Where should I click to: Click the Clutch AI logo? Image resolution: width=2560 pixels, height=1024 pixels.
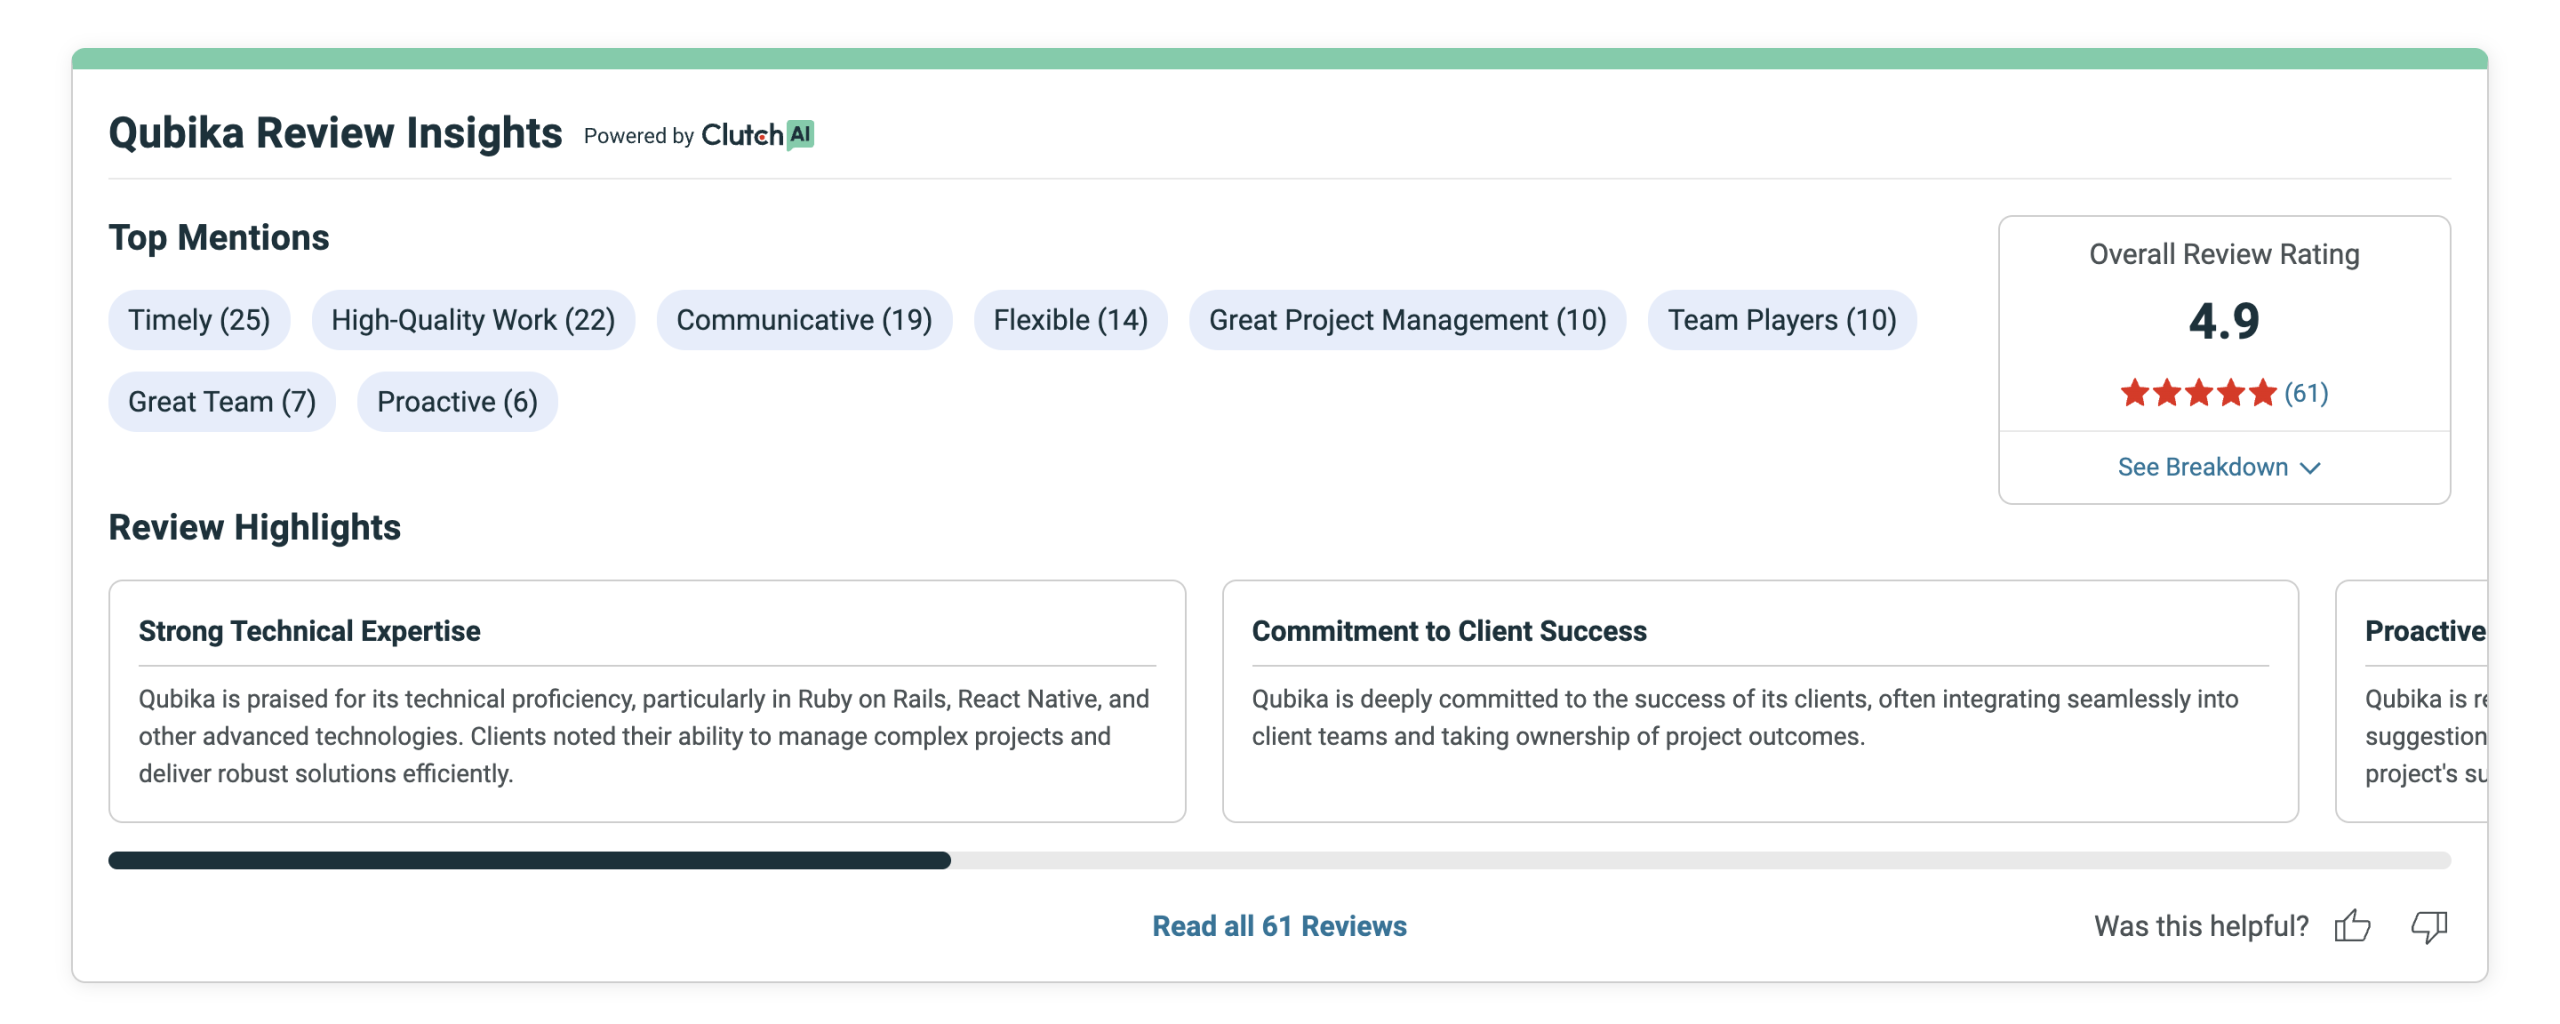(x=757, y=135)
